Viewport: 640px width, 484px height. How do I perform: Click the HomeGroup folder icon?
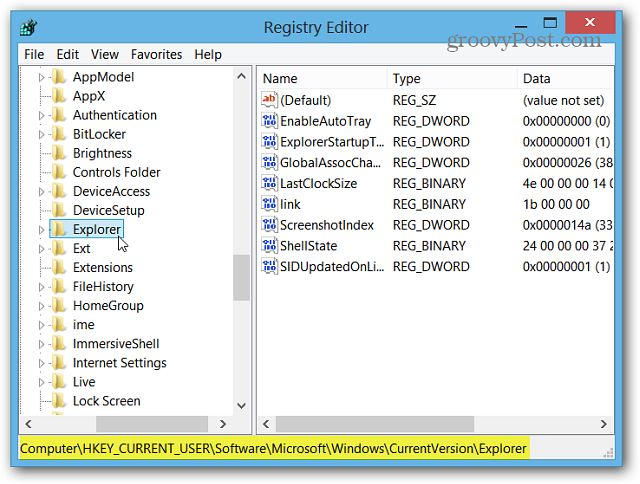[x=60, y=305]
